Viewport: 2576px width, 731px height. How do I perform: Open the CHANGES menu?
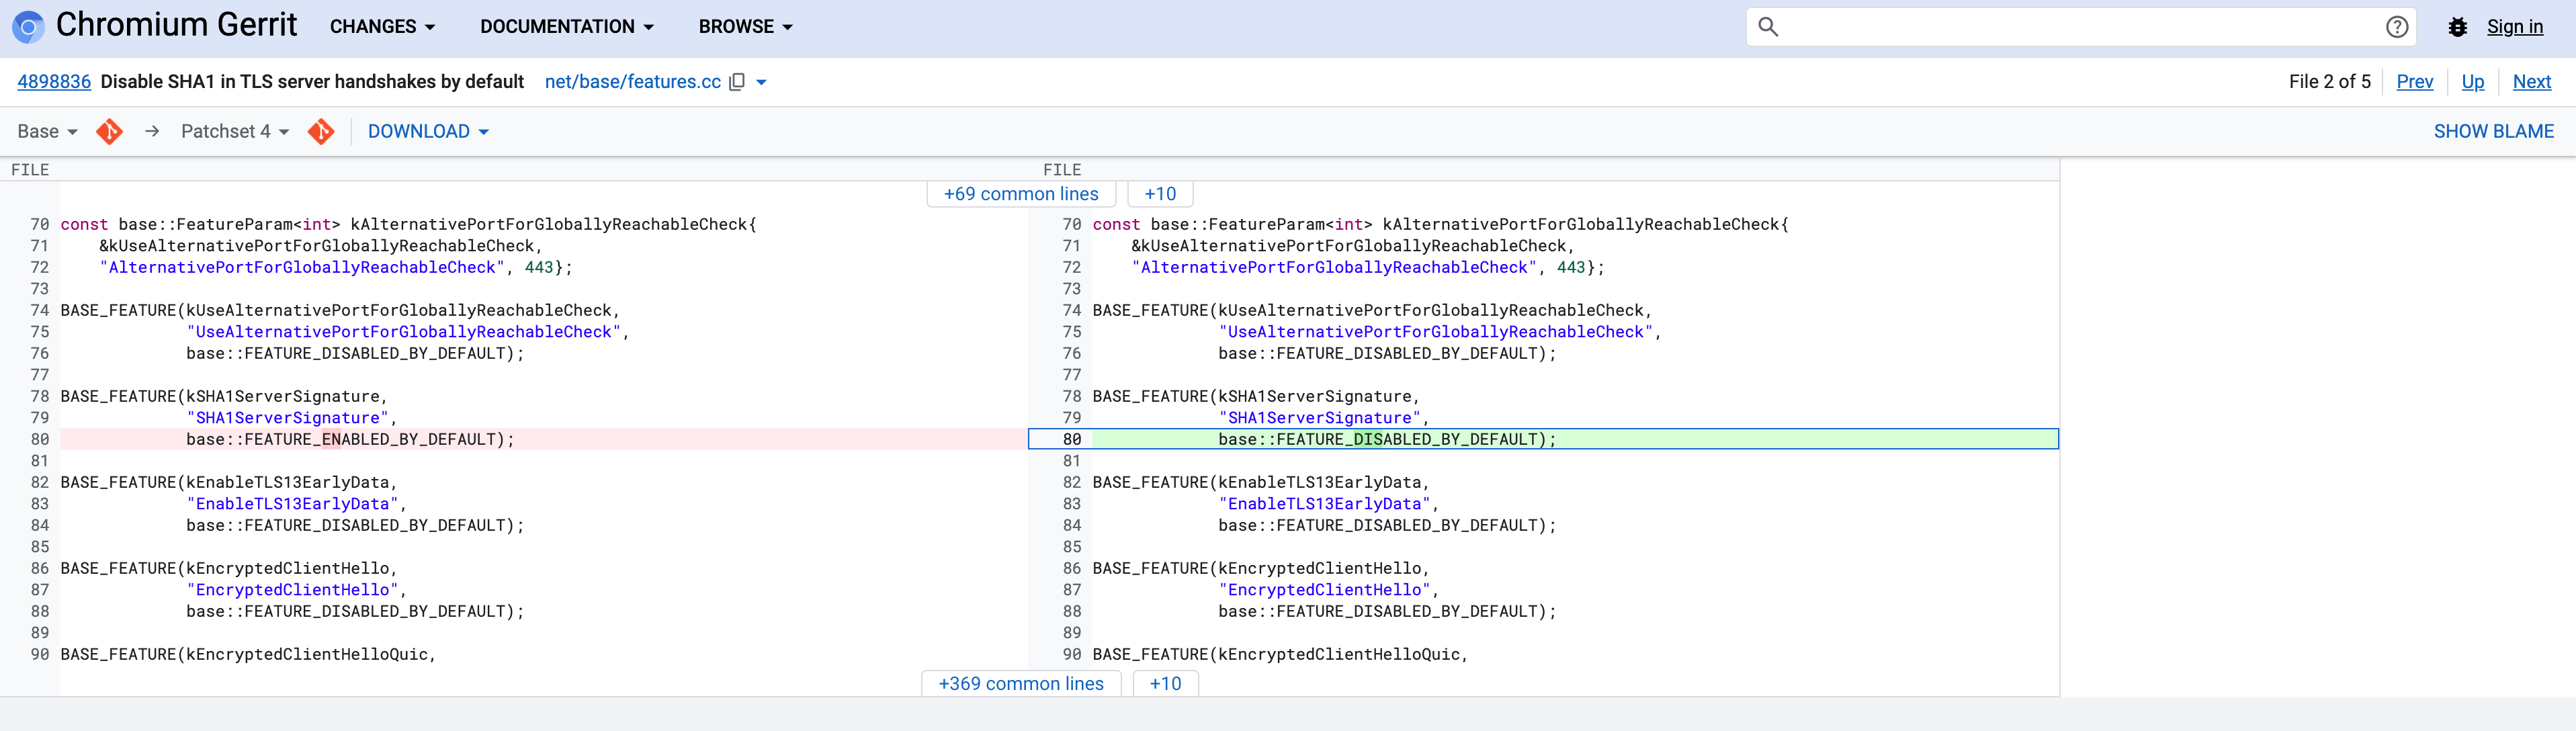[383, 27]
